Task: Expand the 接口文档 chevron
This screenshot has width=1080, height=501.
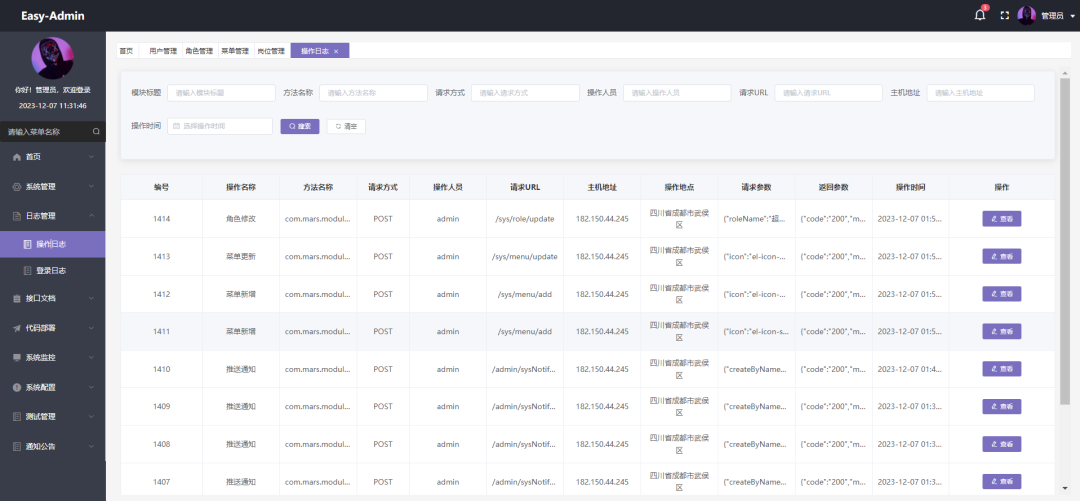Action: coord(92,298)
